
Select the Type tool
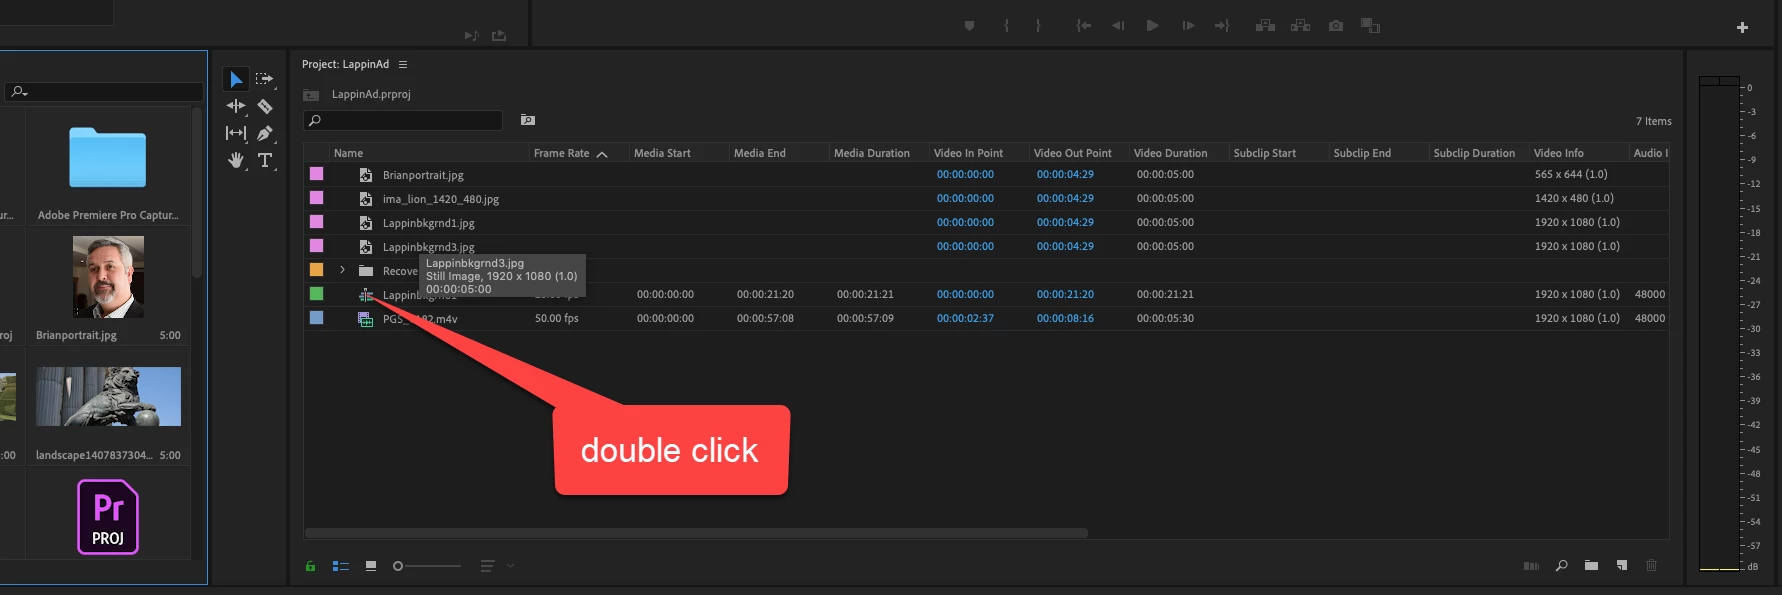tap(265, 160)
